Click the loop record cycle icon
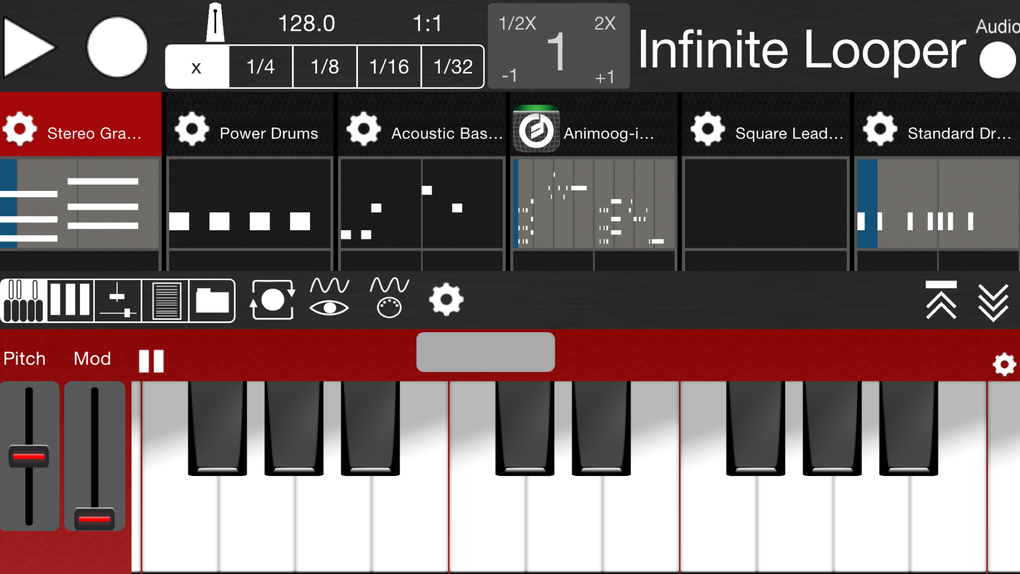 [x=272, y=300]
